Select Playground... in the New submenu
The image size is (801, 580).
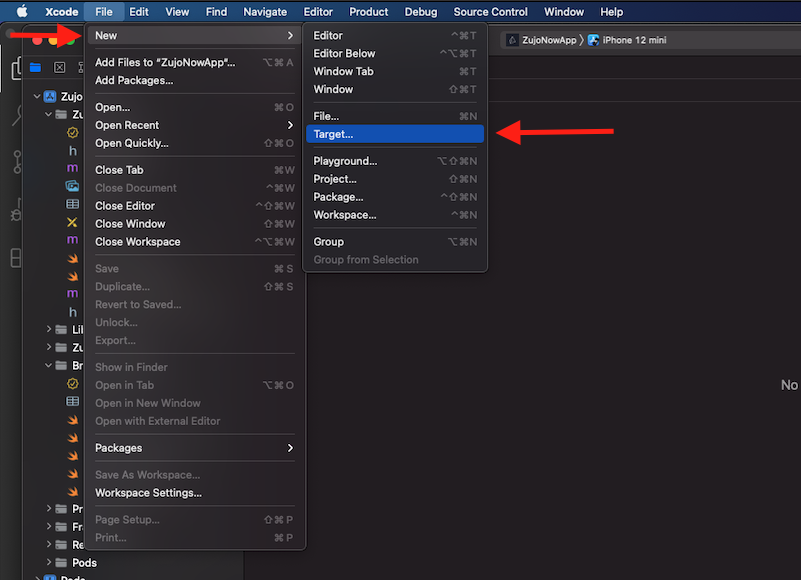point(345,161)
